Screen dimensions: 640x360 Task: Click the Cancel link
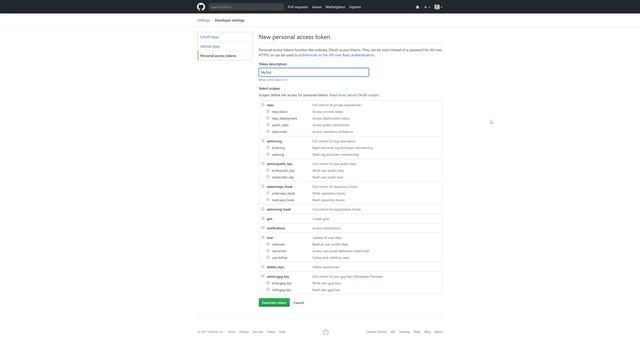coord(299,303)
